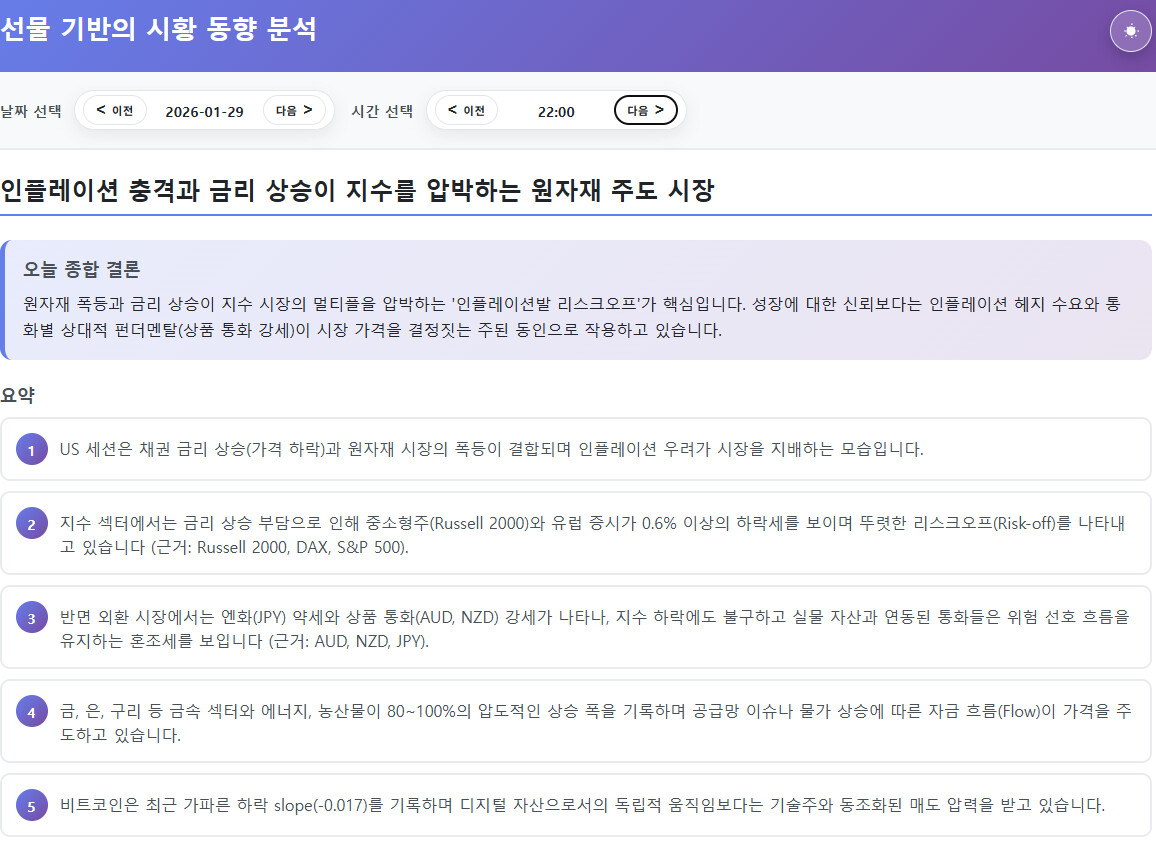Select the date value 2026-01-29
Screen dimensions: 1156x842
(x=204, y=111)
